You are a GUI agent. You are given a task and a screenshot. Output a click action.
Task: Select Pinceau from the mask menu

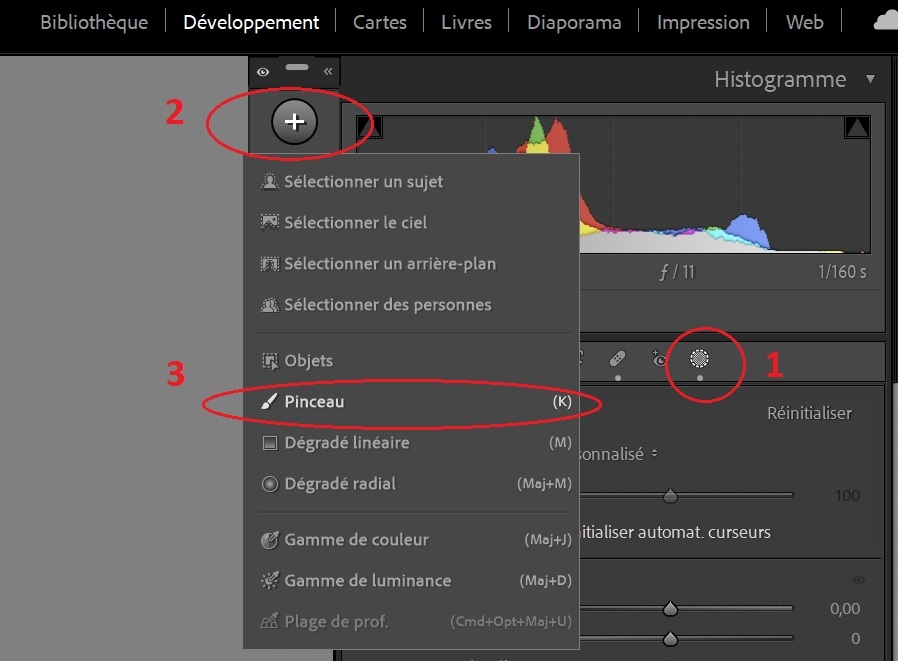pos(411,402)
